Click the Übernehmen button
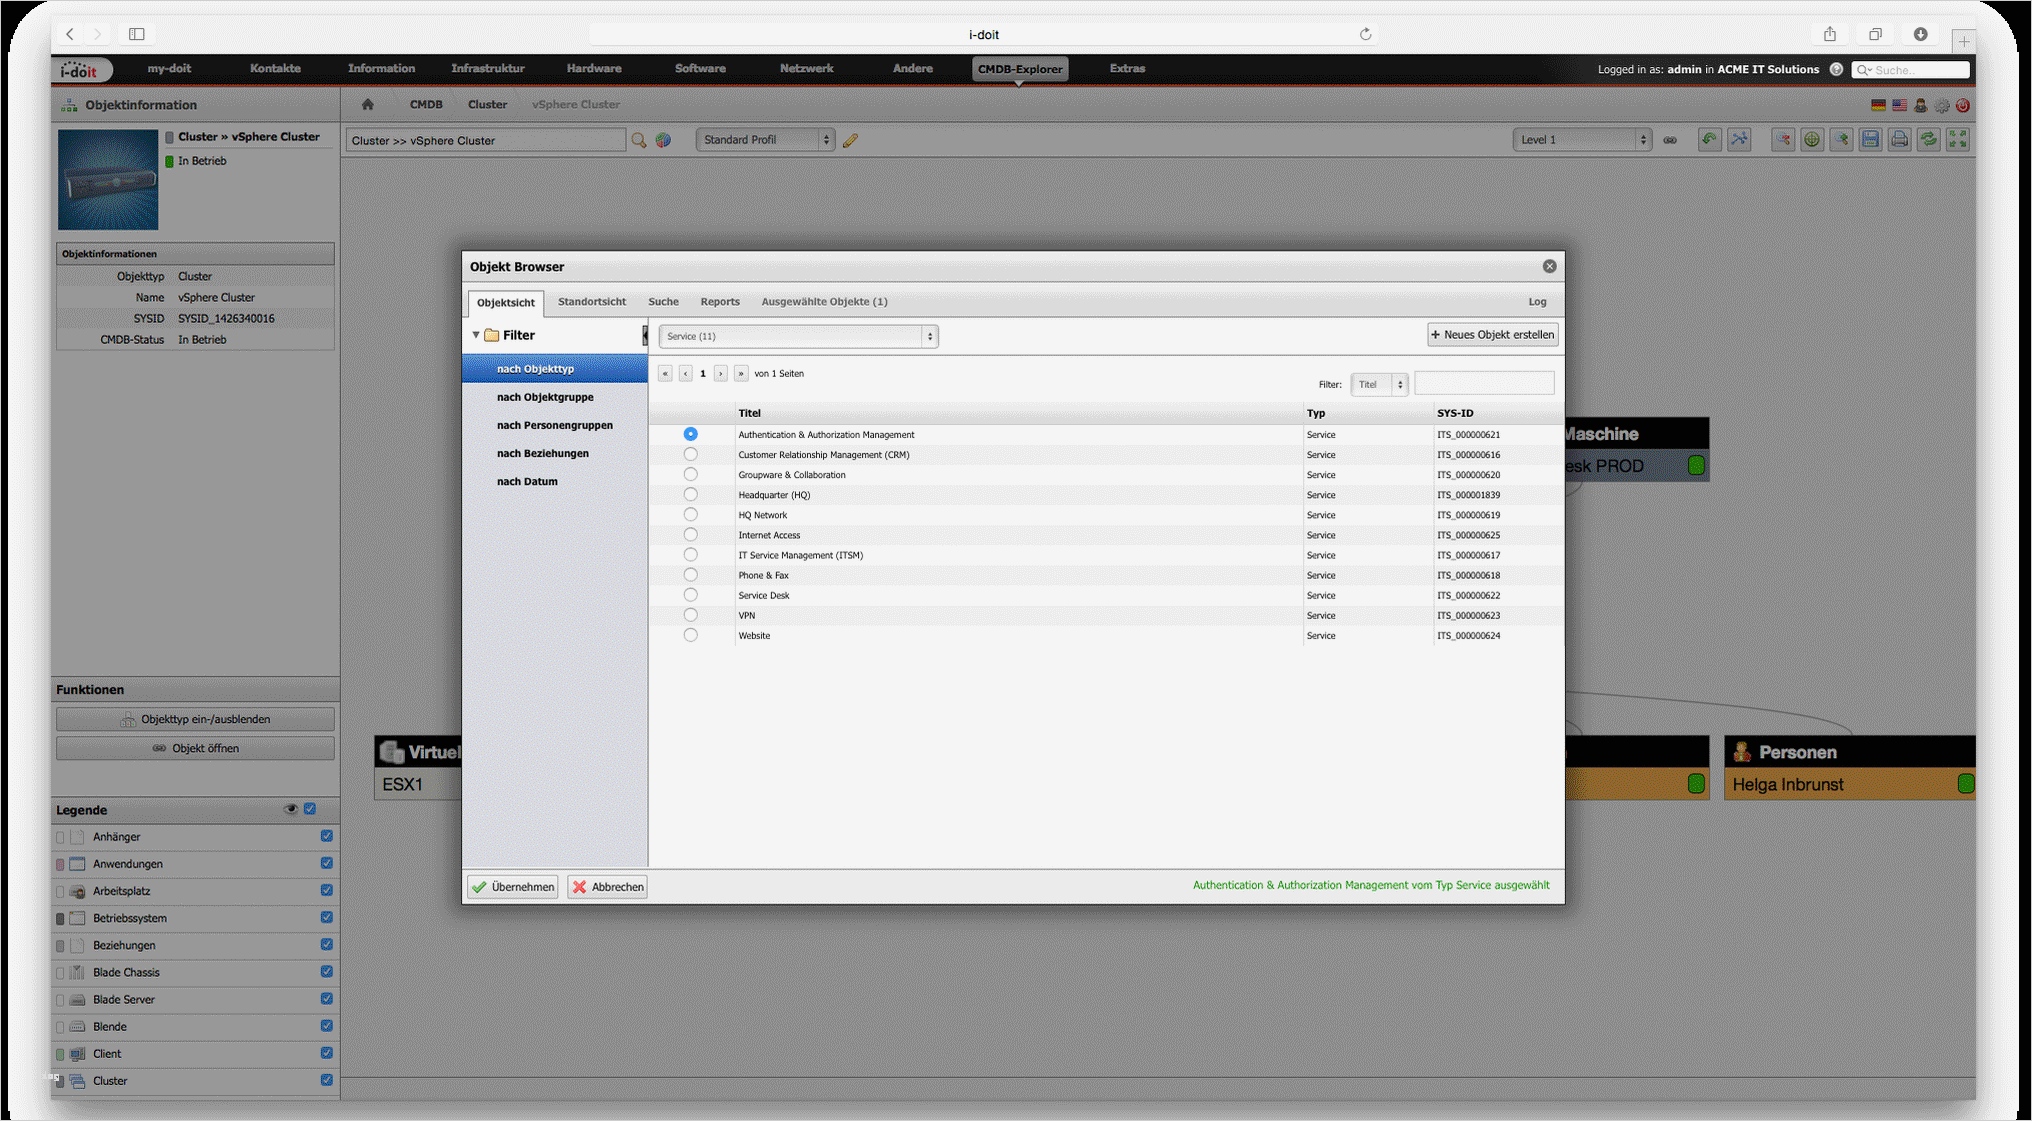2032x1121 pixels. (x=513, y=887)
